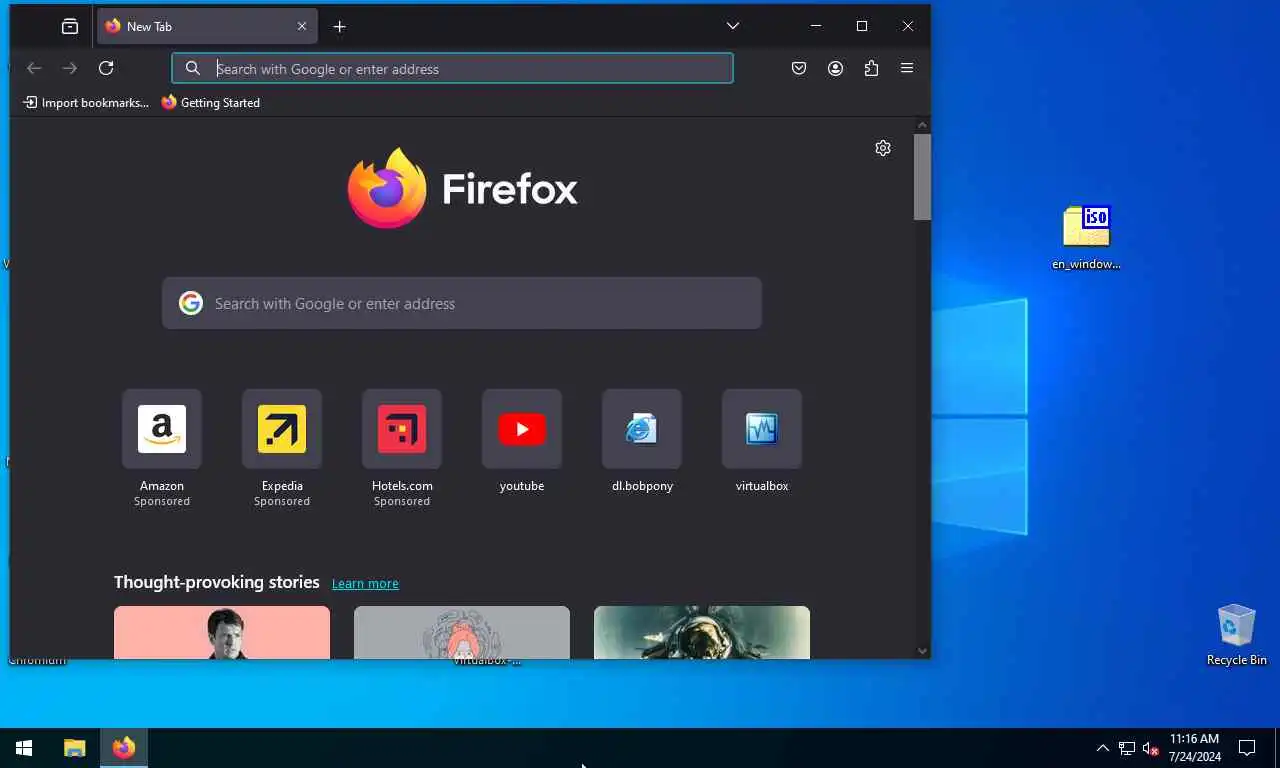Open Getting Started bookmark

pos(211,102)
